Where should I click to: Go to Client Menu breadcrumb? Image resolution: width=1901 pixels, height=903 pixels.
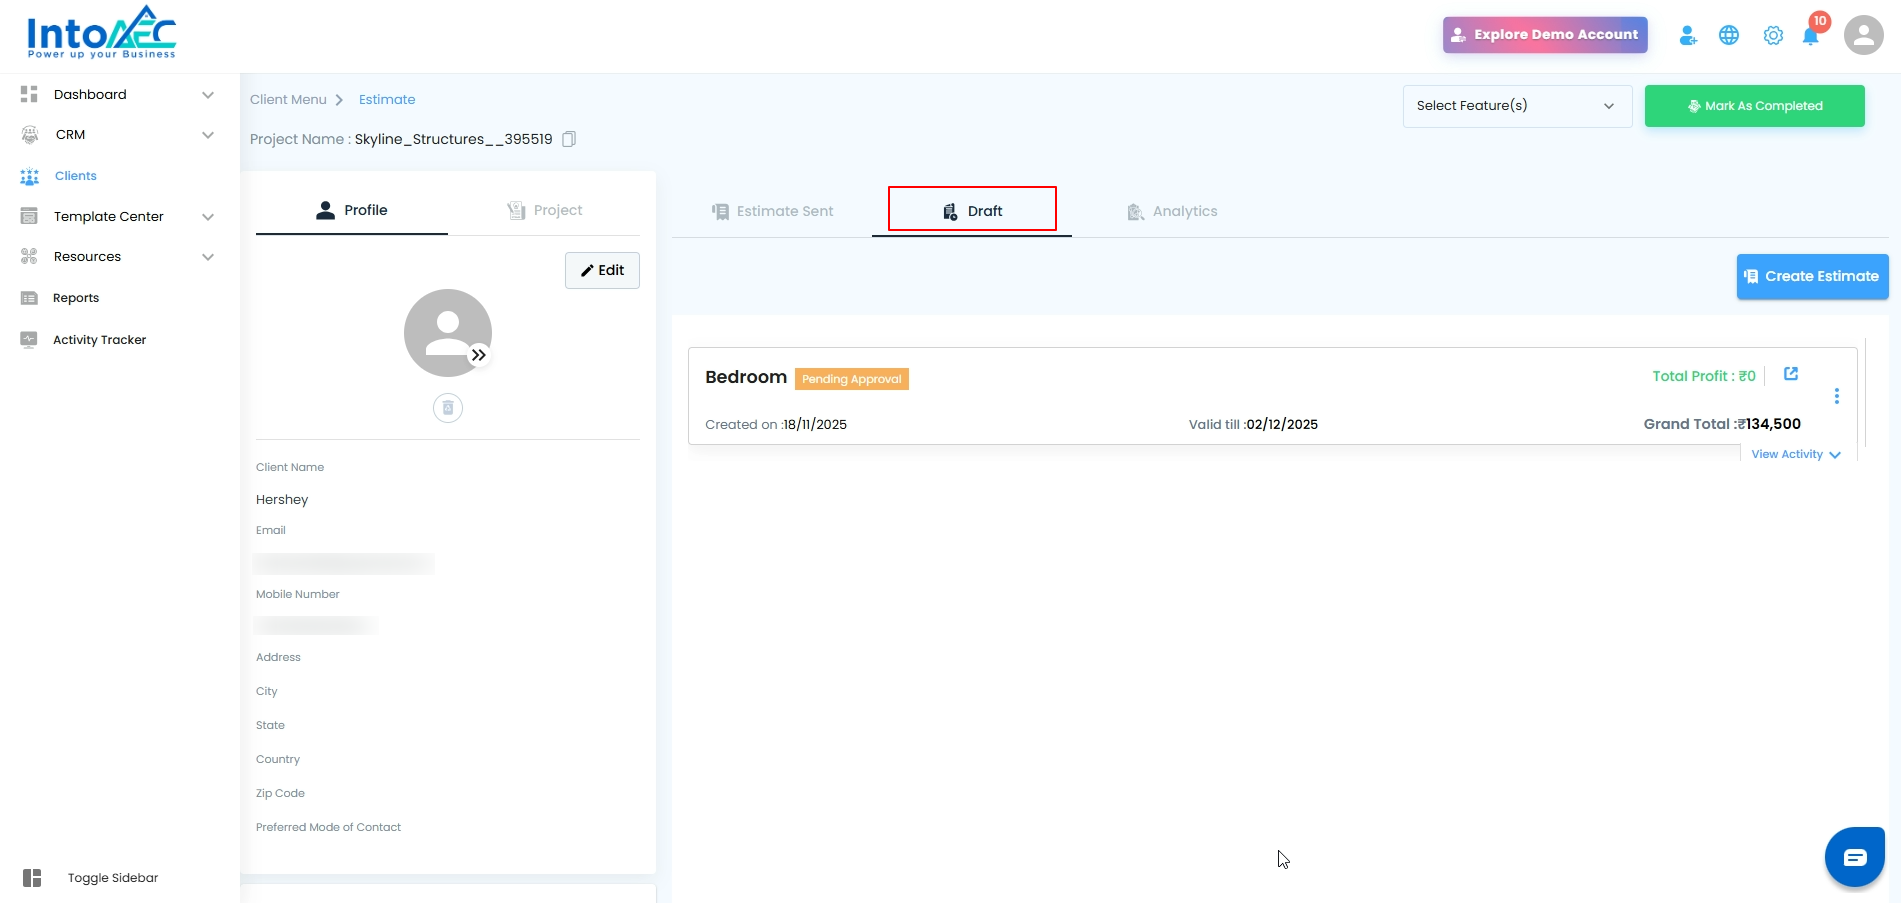point(288,100)
